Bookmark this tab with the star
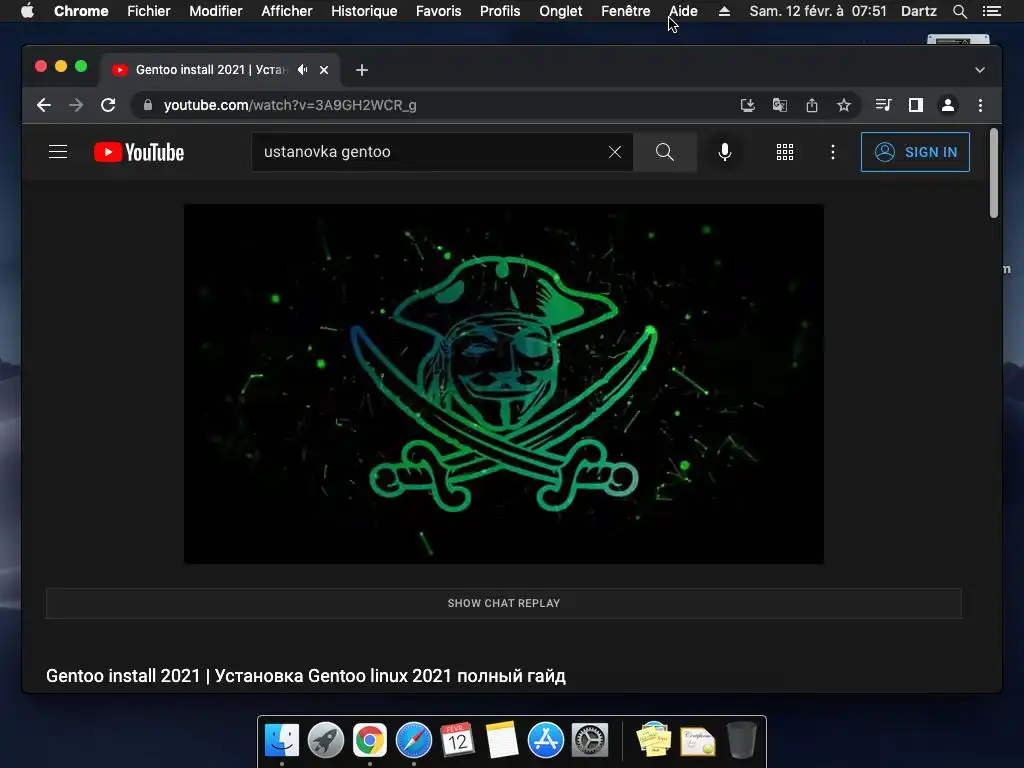Viewport: 1024px width, 768px height. point(844,105)
